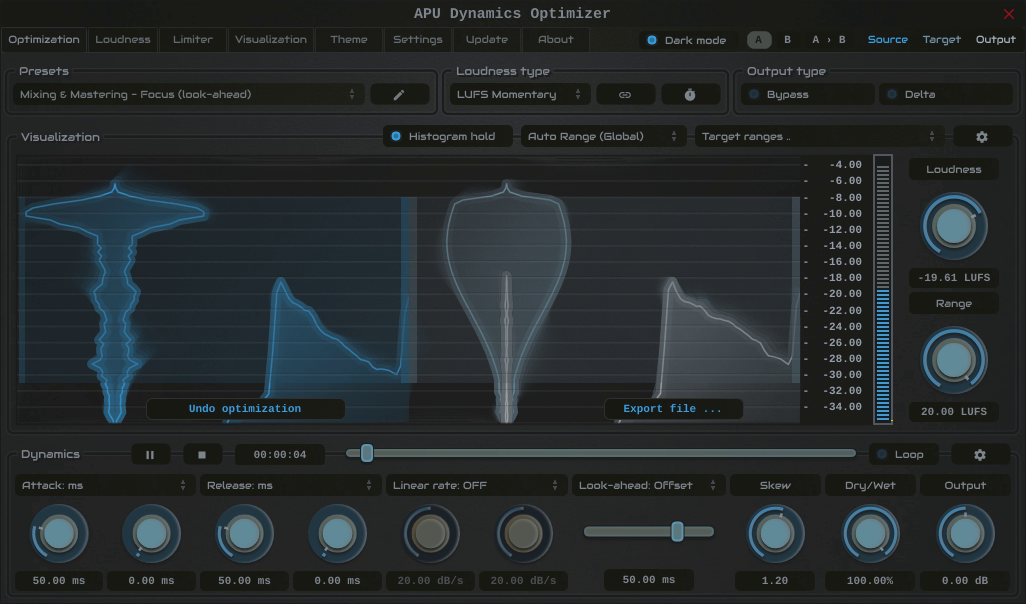This screenshot has width=1026, height=604.
Task: Switch to the Visualization tab
Action: coord(270,39)
